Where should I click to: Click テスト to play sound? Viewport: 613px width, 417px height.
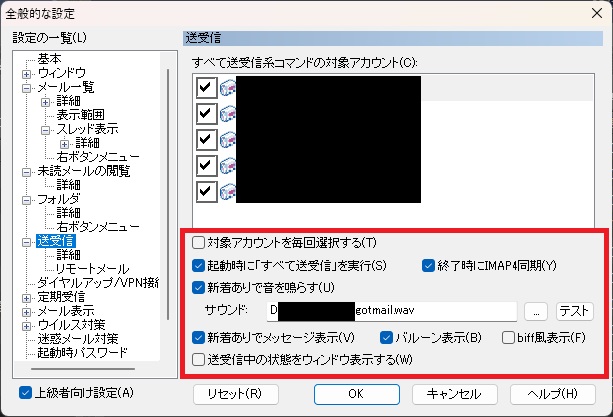pyautogui.click(x=575, y=311)
